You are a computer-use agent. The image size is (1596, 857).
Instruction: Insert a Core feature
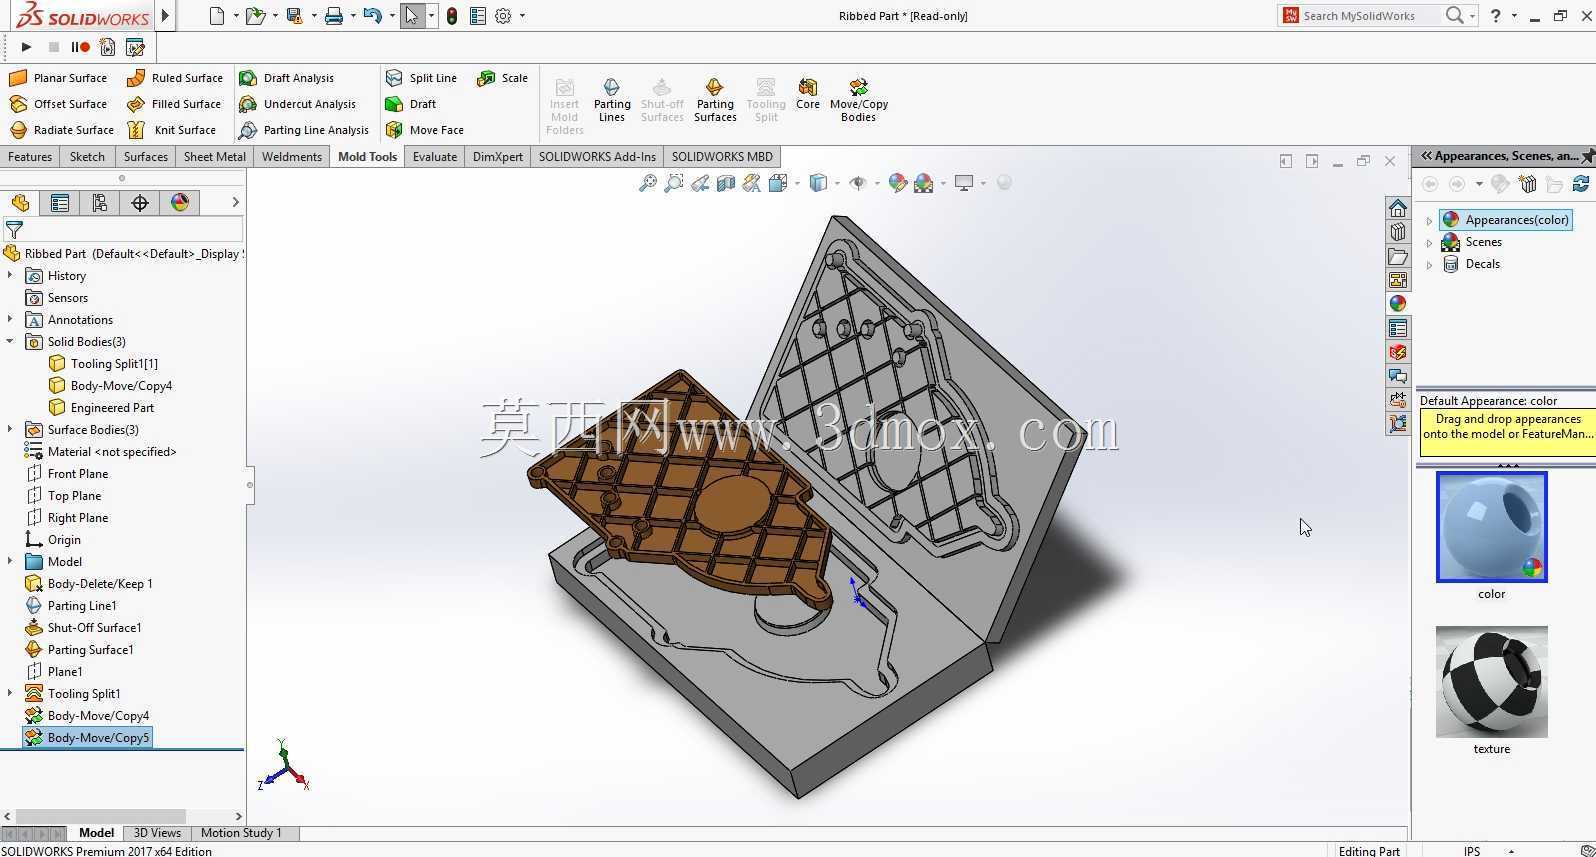(808, 94)
